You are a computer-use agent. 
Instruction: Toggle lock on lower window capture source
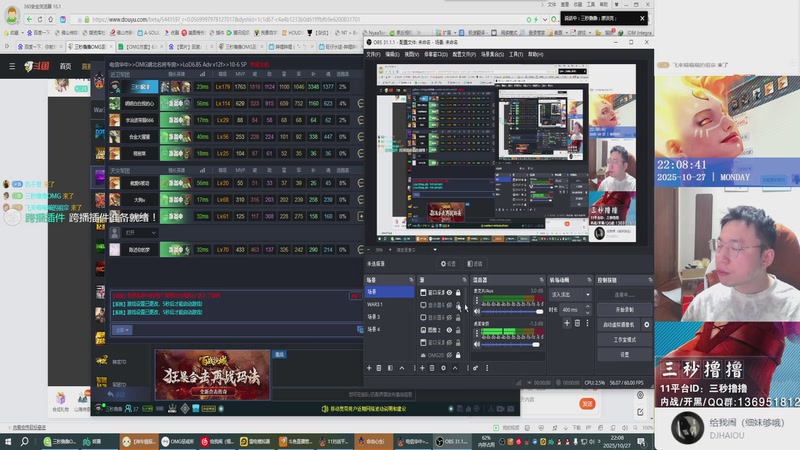pos(458,343)
